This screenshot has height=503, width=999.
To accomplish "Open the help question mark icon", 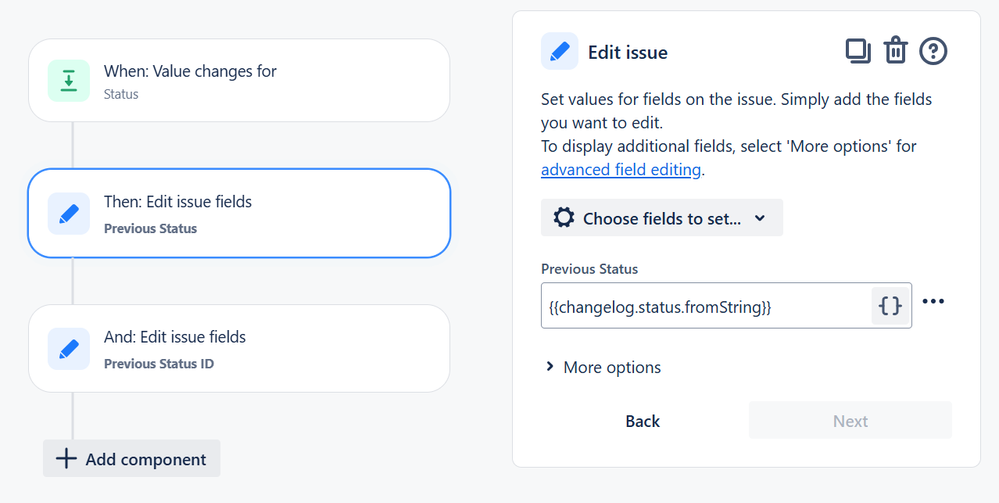I will (933, 51).
